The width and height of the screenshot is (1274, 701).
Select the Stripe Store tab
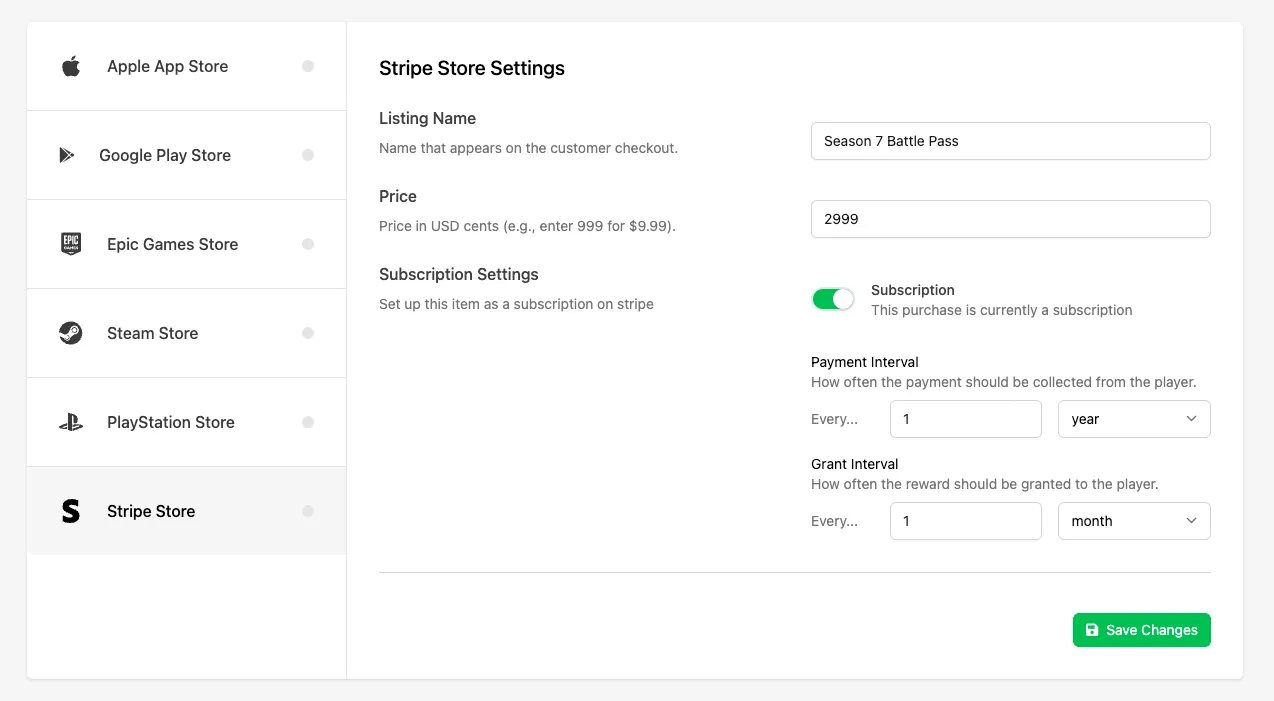(x=186, y=511)
